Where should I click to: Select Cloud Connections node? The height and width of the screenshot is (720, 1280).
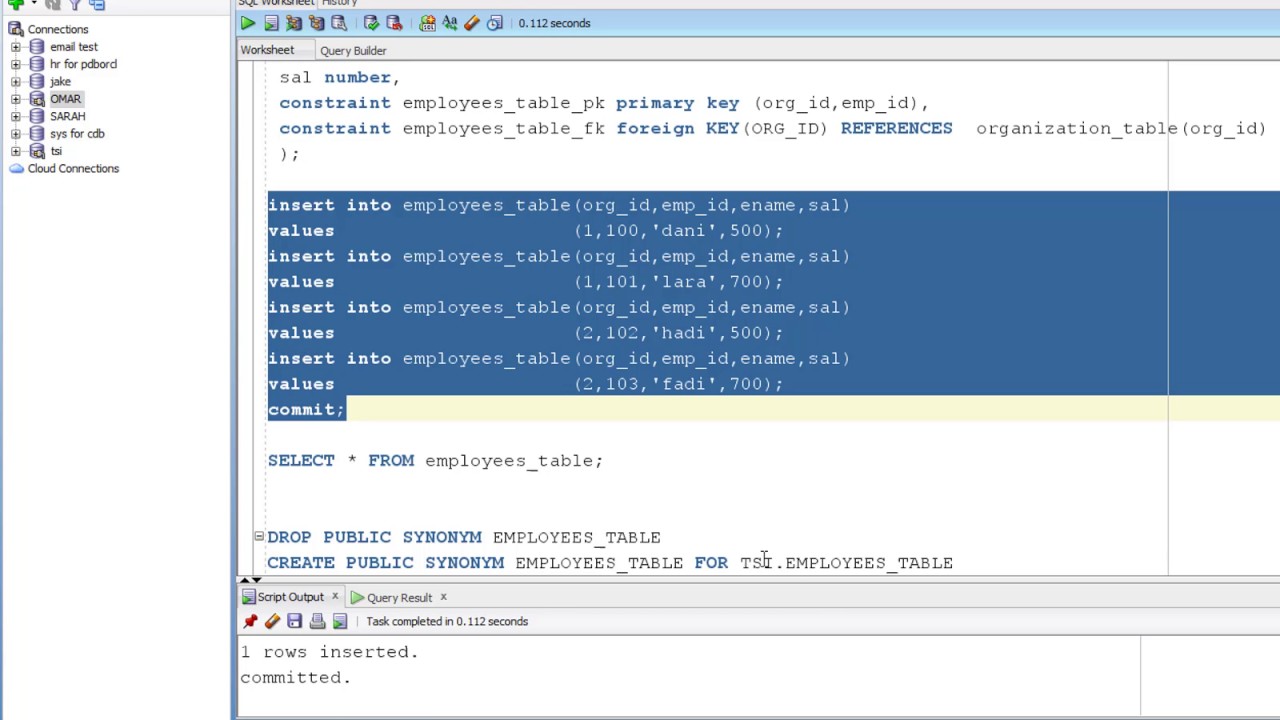(73, 168)
